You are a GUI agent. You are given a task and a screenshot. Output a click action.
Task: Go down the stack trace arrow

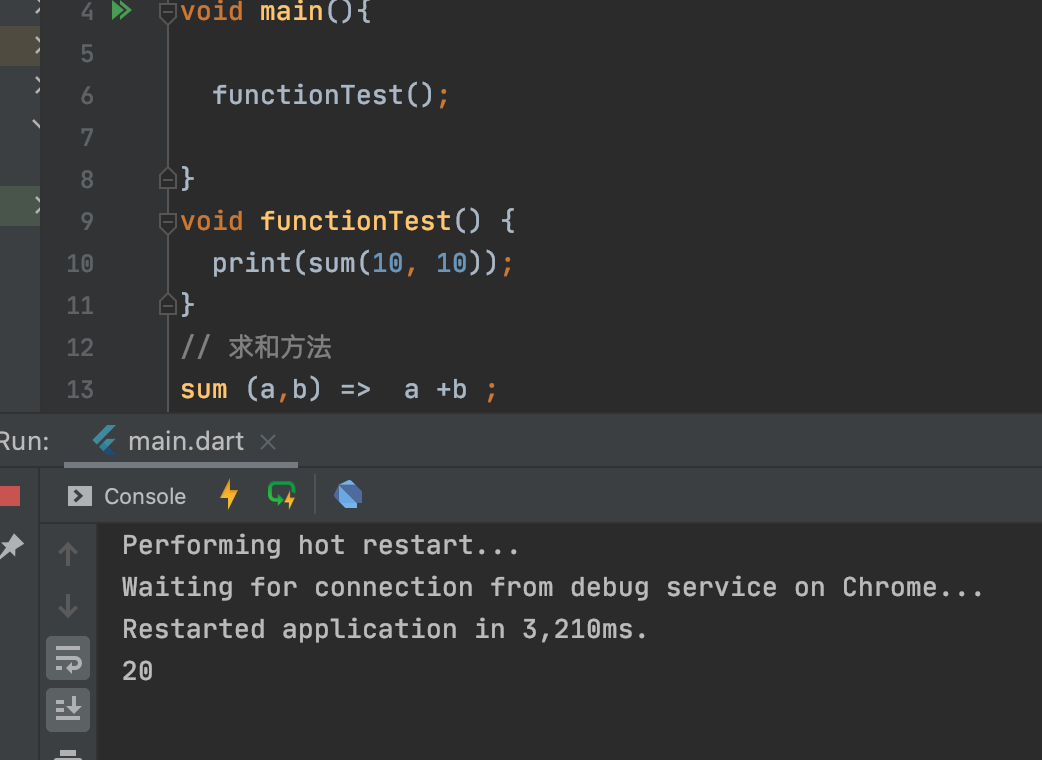tap(68, 605)
